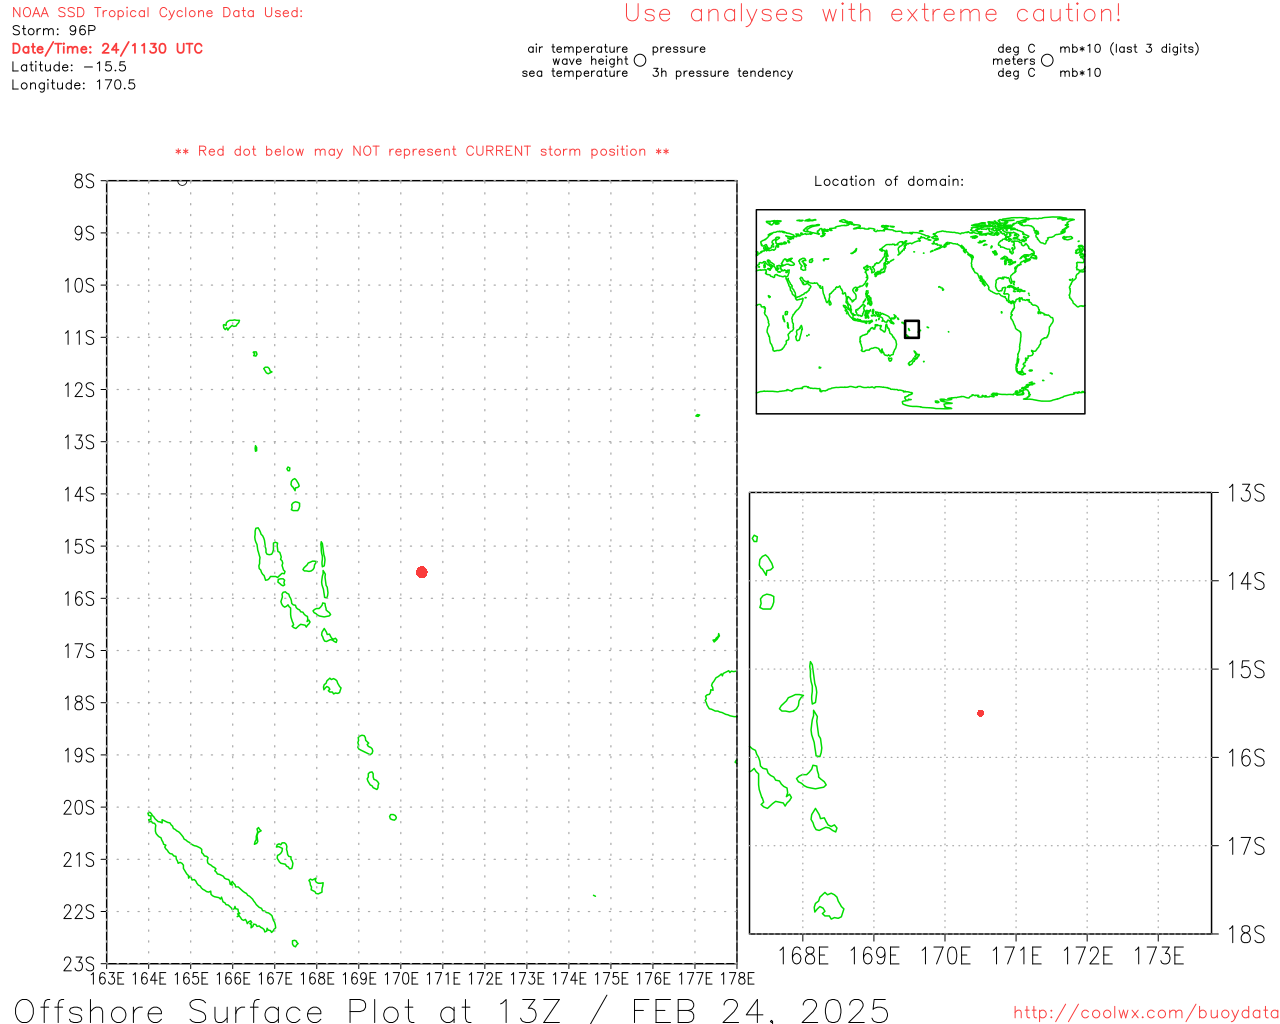Click the '23S' latitude label on main map

79,964
